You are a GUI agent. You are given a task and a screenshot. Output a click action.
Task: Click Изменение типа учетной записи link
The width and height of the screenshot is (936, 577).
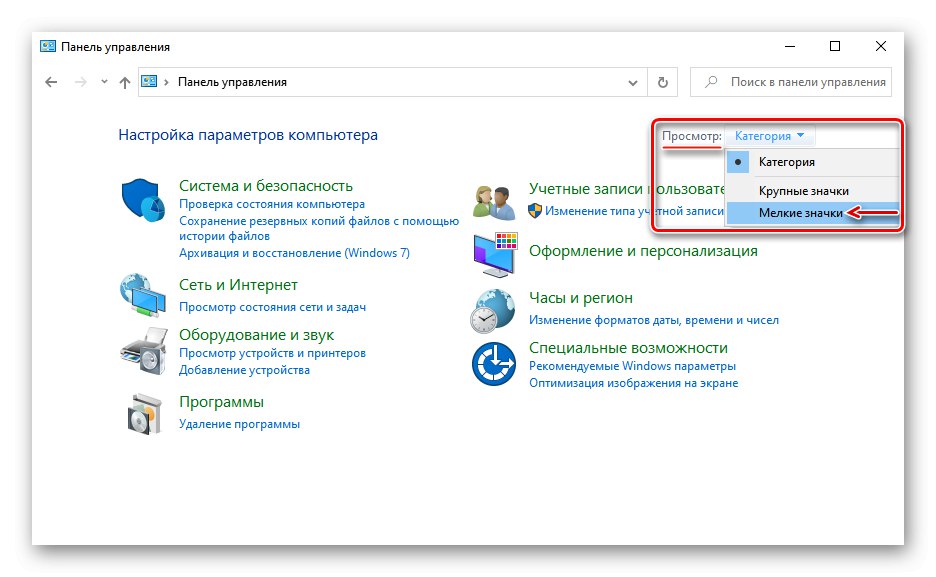[634, 211]
